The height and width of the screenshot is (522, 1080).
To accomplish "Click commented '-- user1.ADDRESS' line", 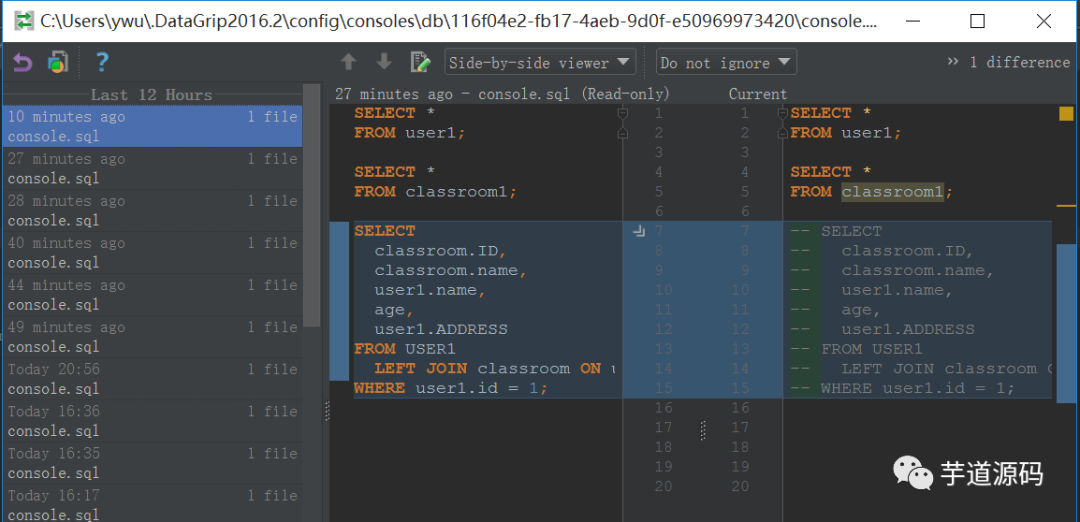I will click(882, 330).
